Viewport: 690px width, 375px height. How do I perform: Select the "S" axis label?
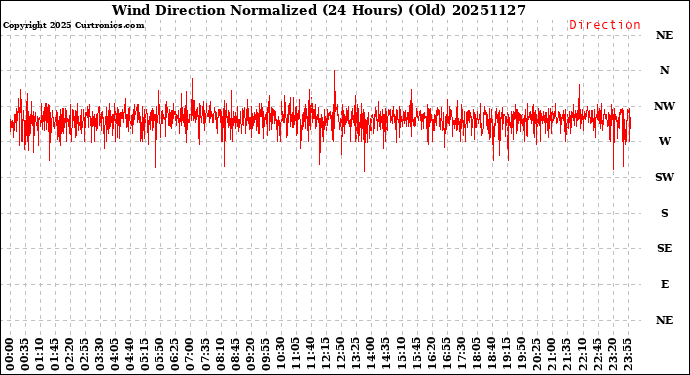click(664, 213)
